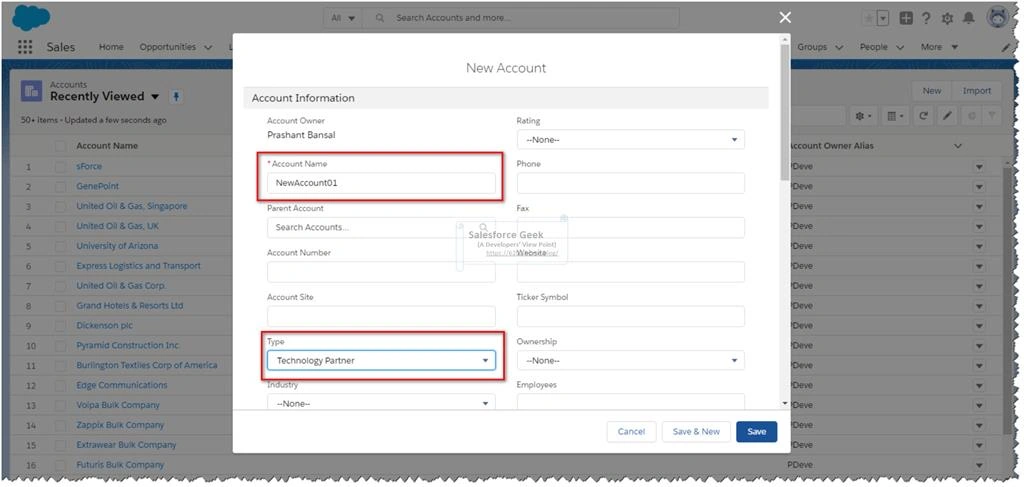This screenshot has height=487, width=1024.
Task: Click the Phone input field
Action: [630, 183]
